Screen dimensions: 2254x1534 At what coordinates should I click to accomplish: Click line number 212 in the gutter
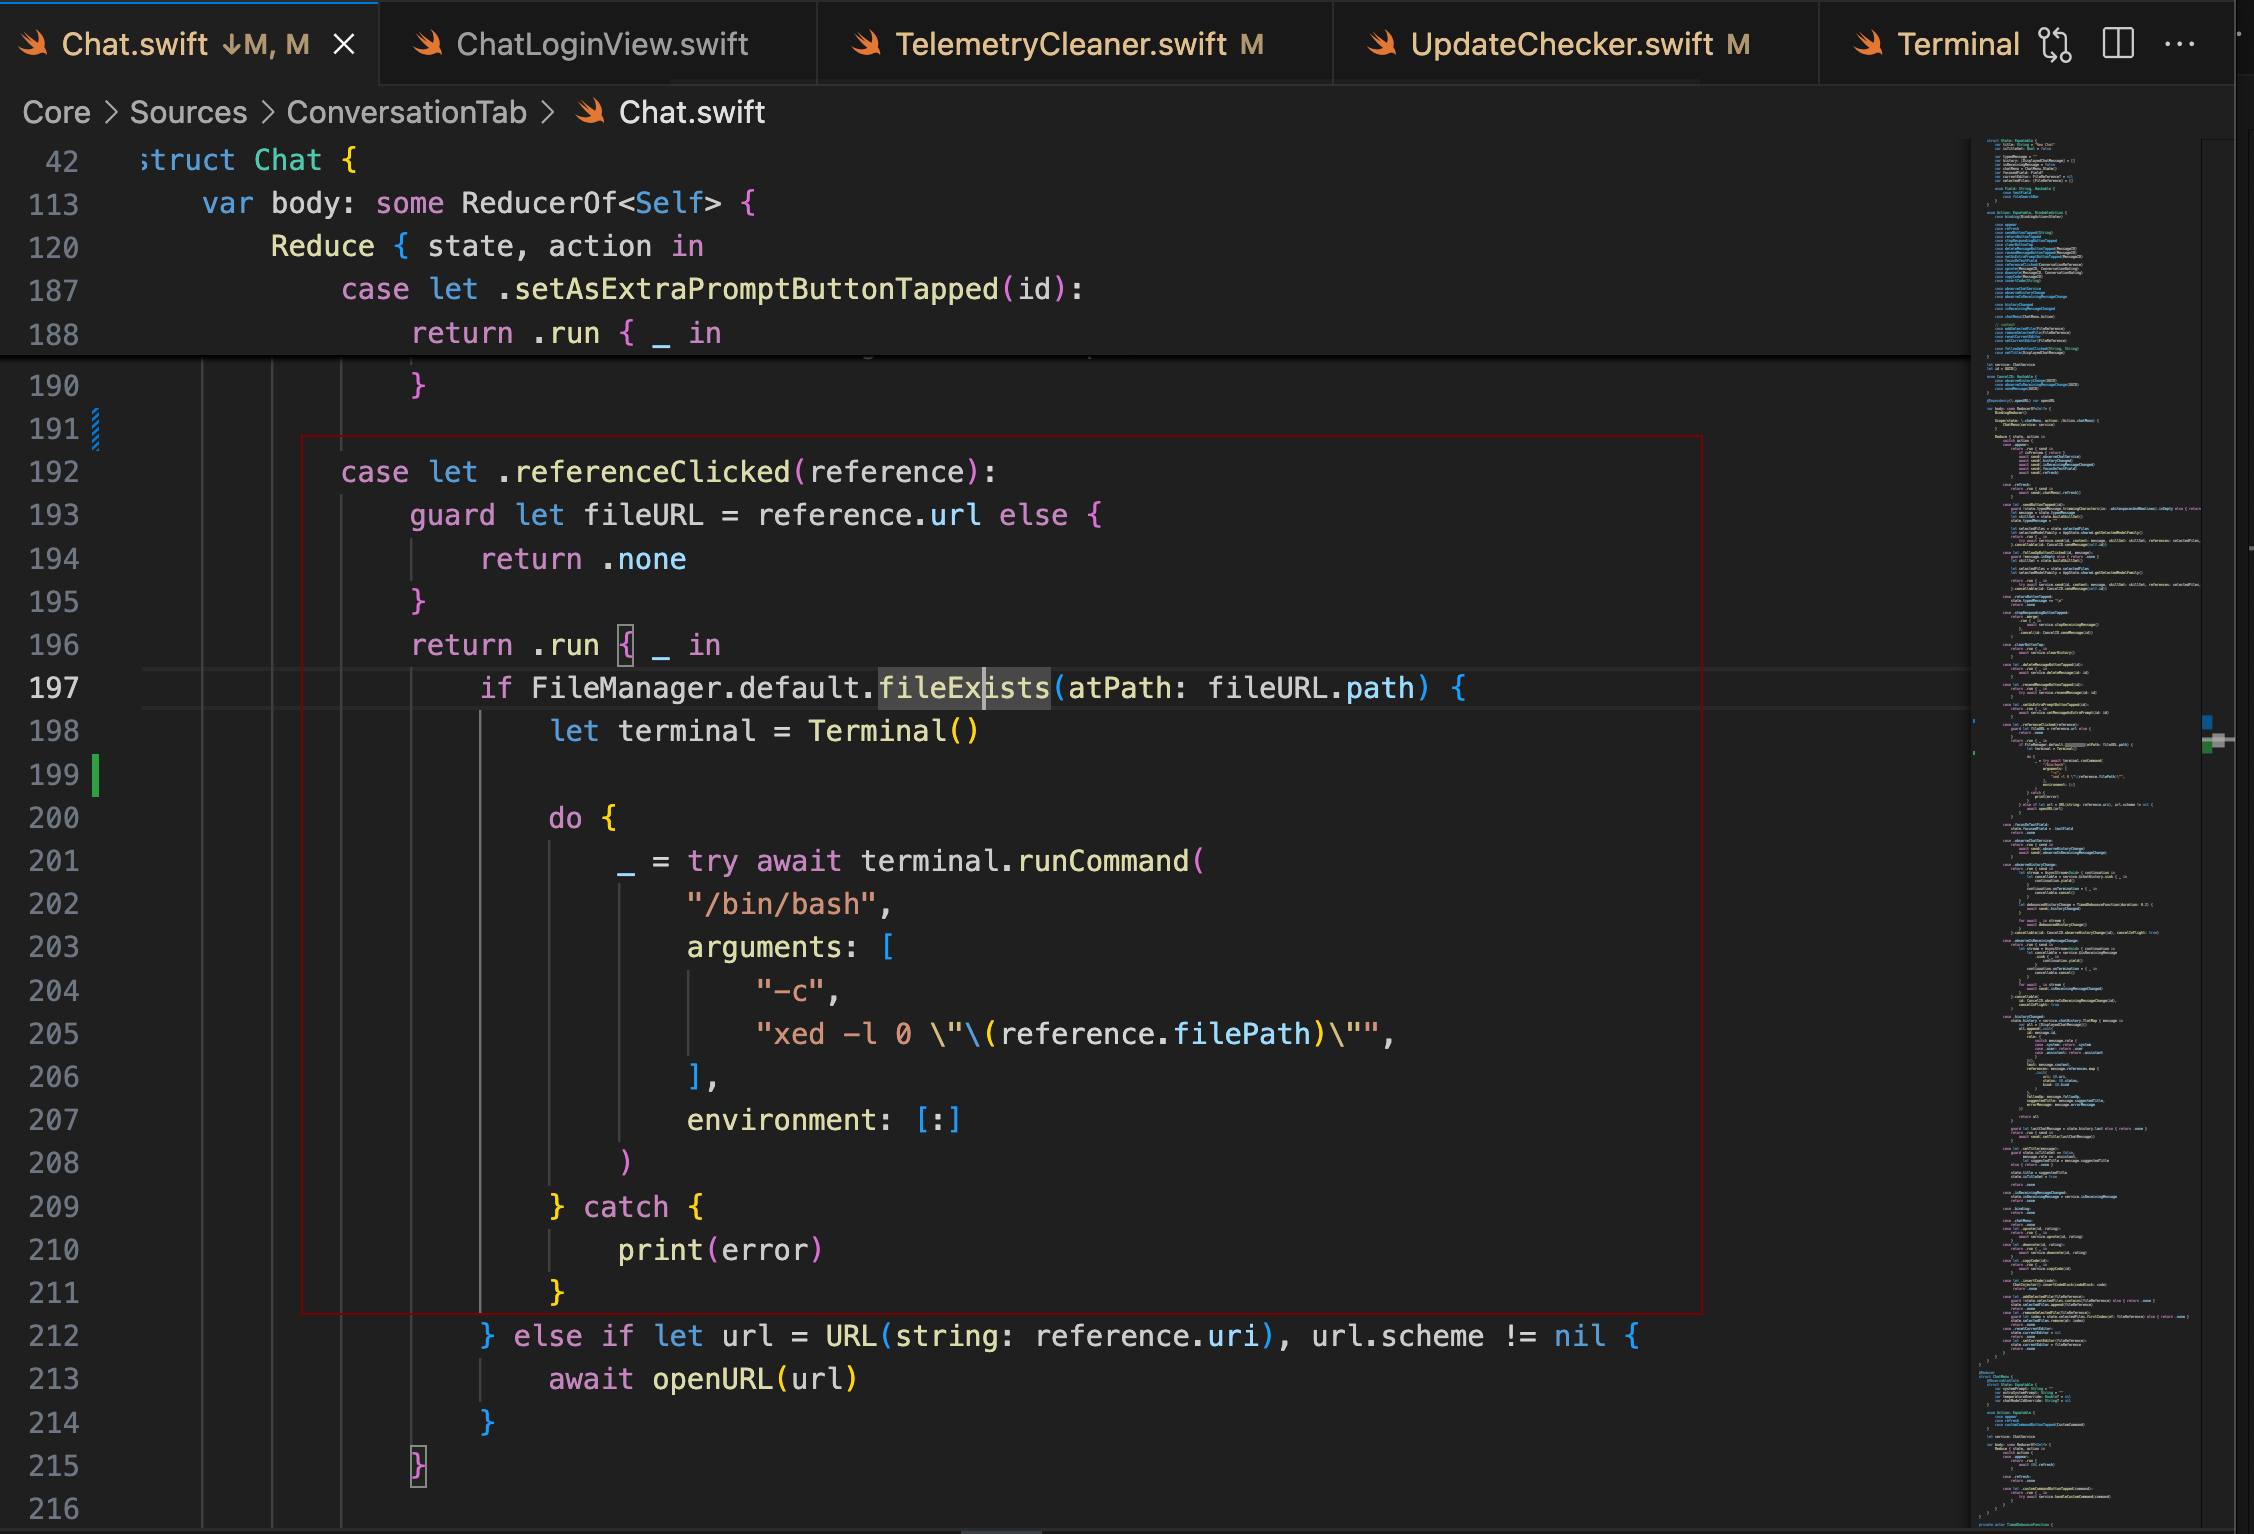[x=54, y=1336]
